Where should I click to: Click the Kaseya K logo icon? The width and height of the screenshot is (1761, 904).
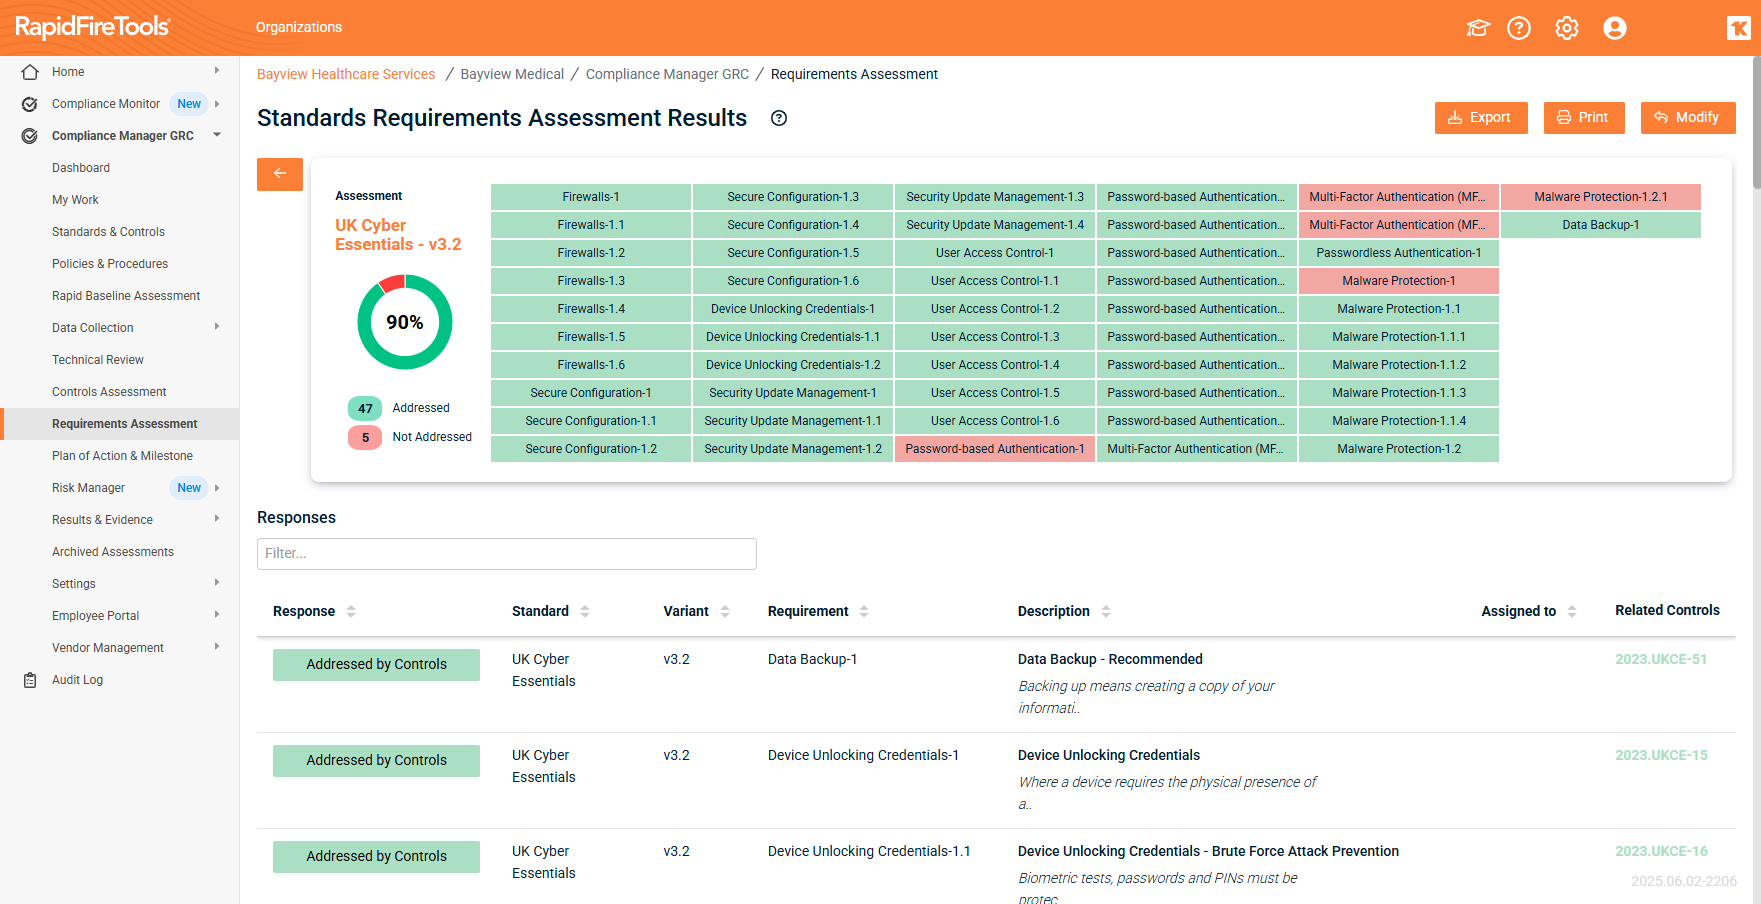point(1739,28)
